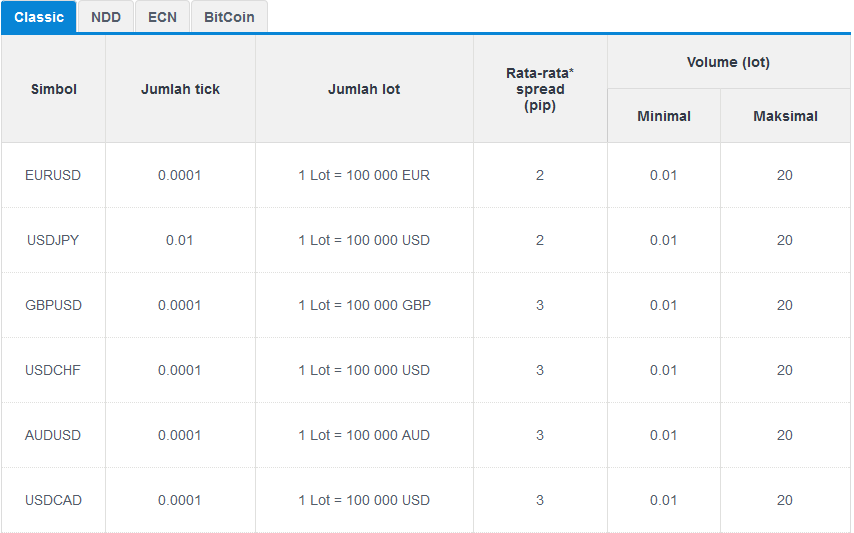
Task: Click the Minimal column header
Action: tap(664, 116)
